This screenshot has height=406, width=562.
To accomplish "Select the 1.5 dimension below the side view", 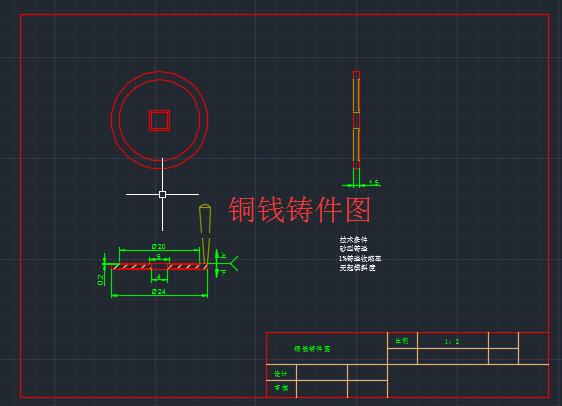I will click(373, 182).
